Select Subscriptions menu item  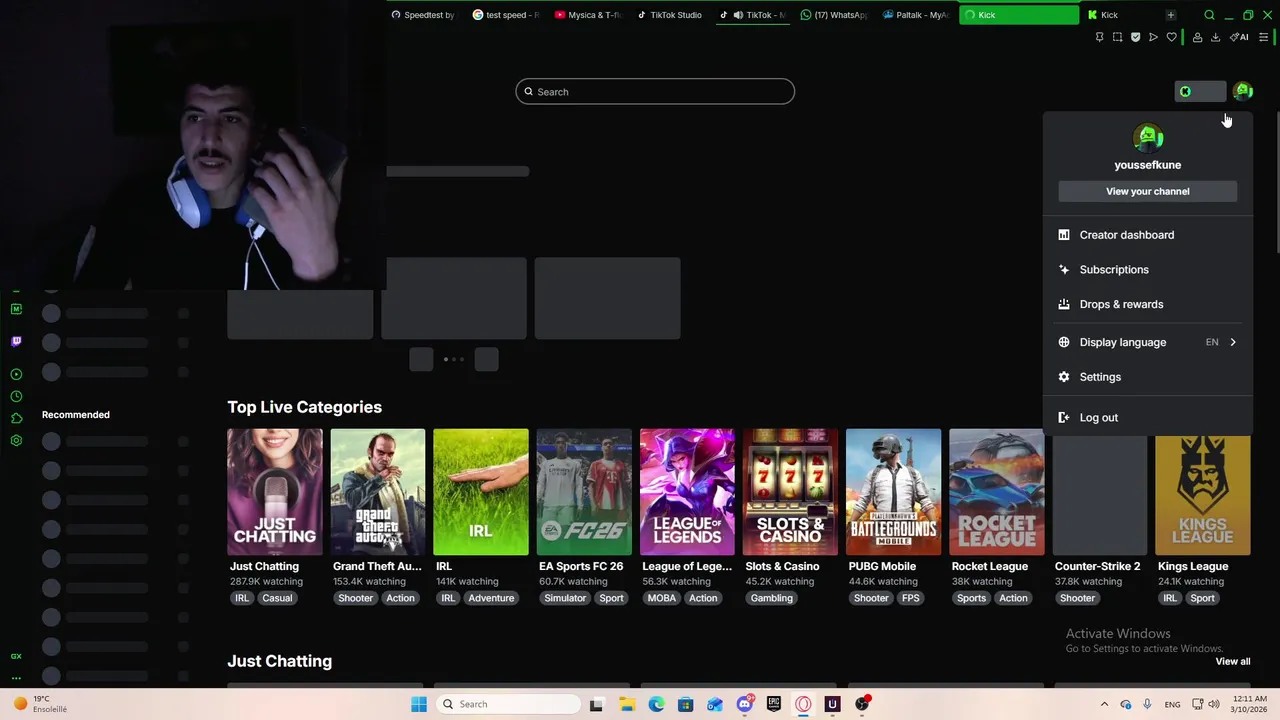[1148, 270]
